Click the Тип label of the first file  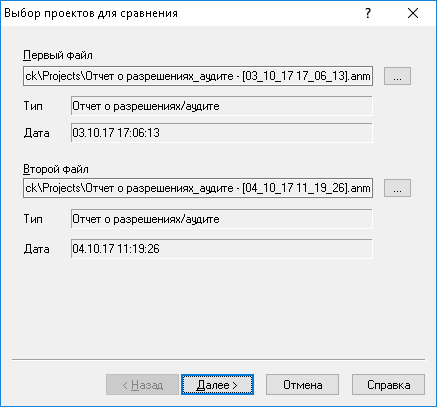pyautogui.click(x=33, y=106)
